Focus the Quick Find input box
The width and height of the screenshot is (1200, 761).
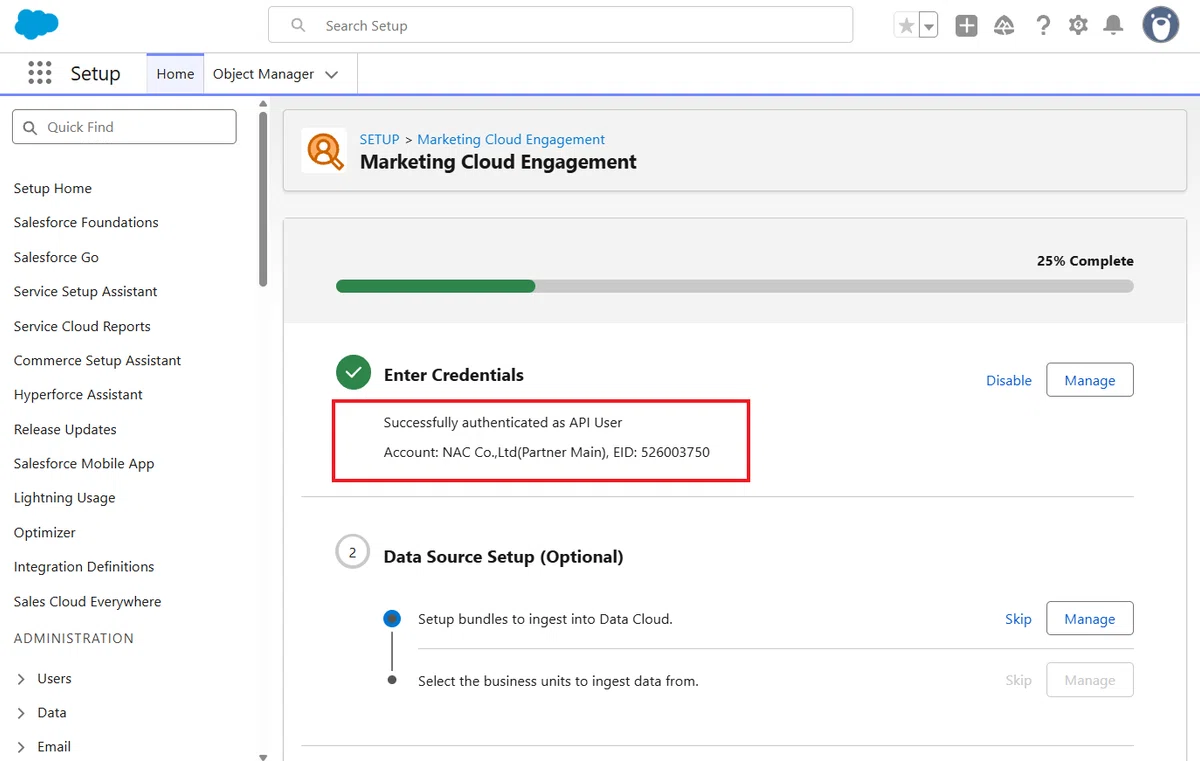(124, 127)
